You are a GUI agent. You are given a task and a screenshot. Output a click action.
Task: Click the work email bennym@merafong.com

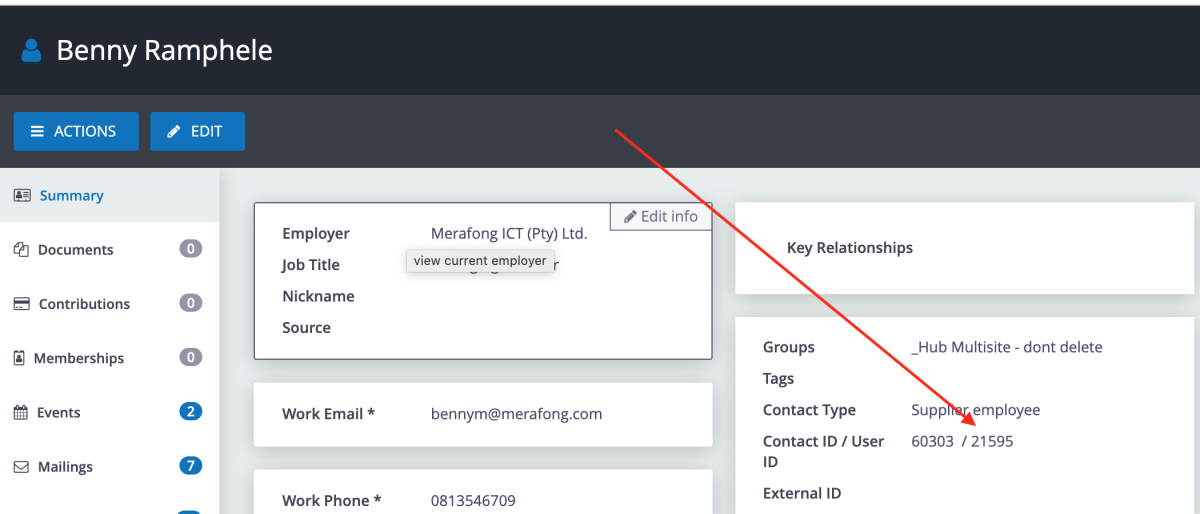516,413
